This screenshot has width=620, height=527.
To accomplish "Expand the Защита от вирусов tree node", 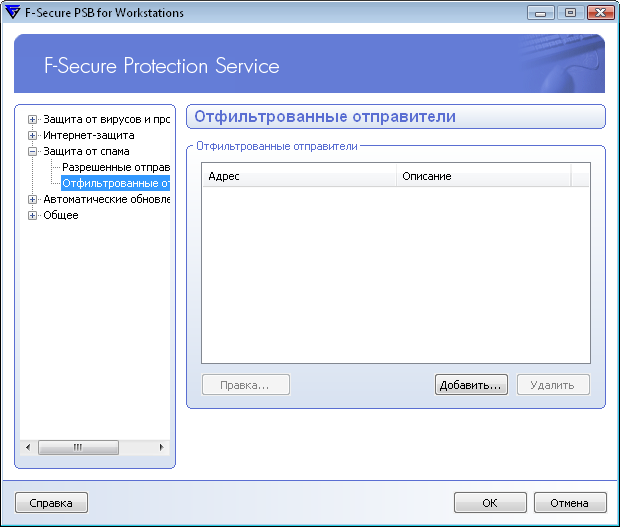I will (32, 119).
